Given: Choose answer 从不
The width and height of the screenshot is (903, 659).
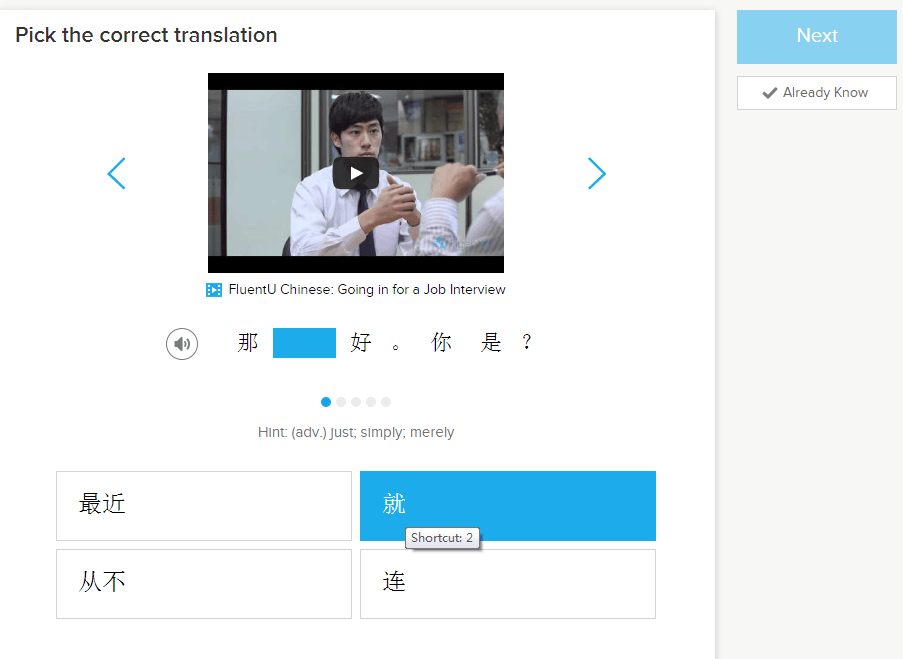Looking at the screenshot, I should [204, 584].
